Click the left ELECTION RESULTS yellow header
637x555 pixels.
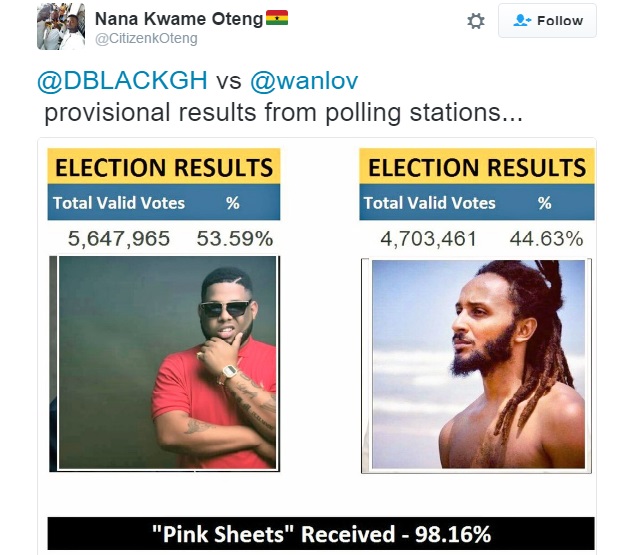coord(165,167)
